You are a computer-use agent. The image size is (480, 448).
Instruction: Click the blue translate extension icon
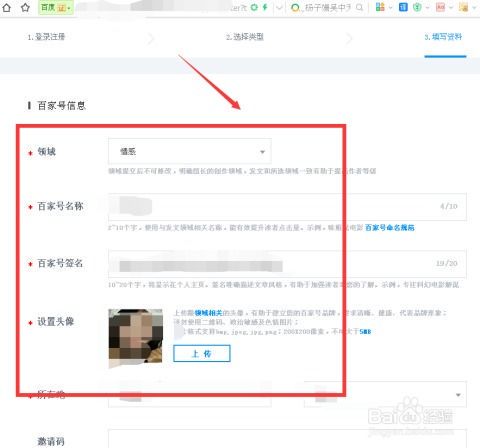(x=403, y=7)
